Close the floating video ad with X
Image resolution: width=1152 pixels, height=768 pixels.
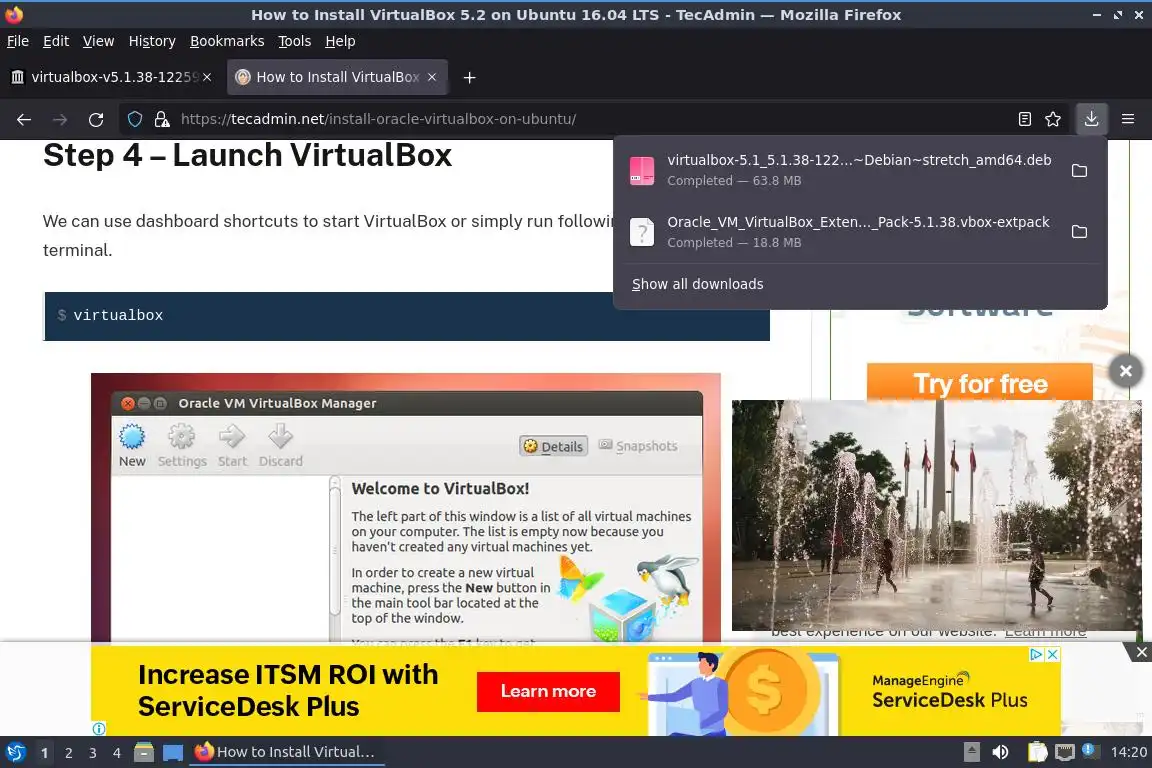coord(1126,371)
